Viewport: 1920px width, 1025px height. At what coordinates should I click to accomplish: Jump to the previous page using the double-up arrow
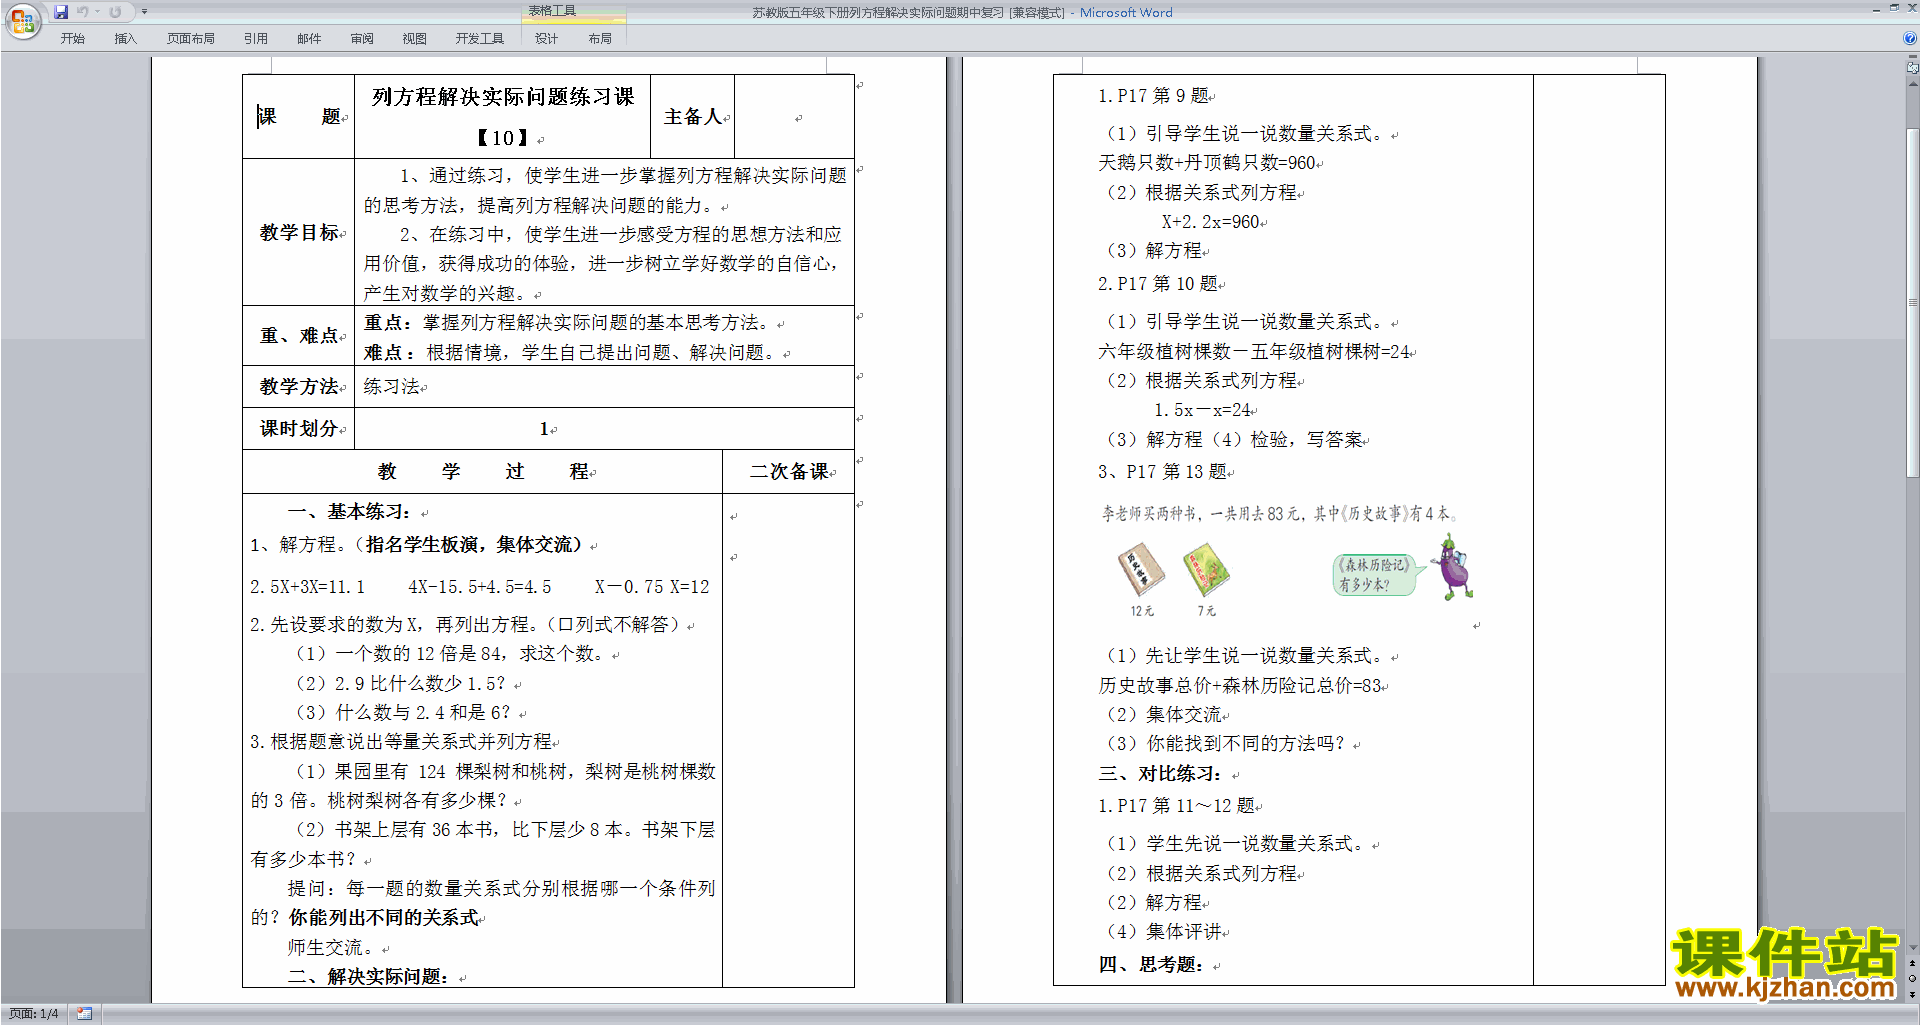click(1913, 963)
